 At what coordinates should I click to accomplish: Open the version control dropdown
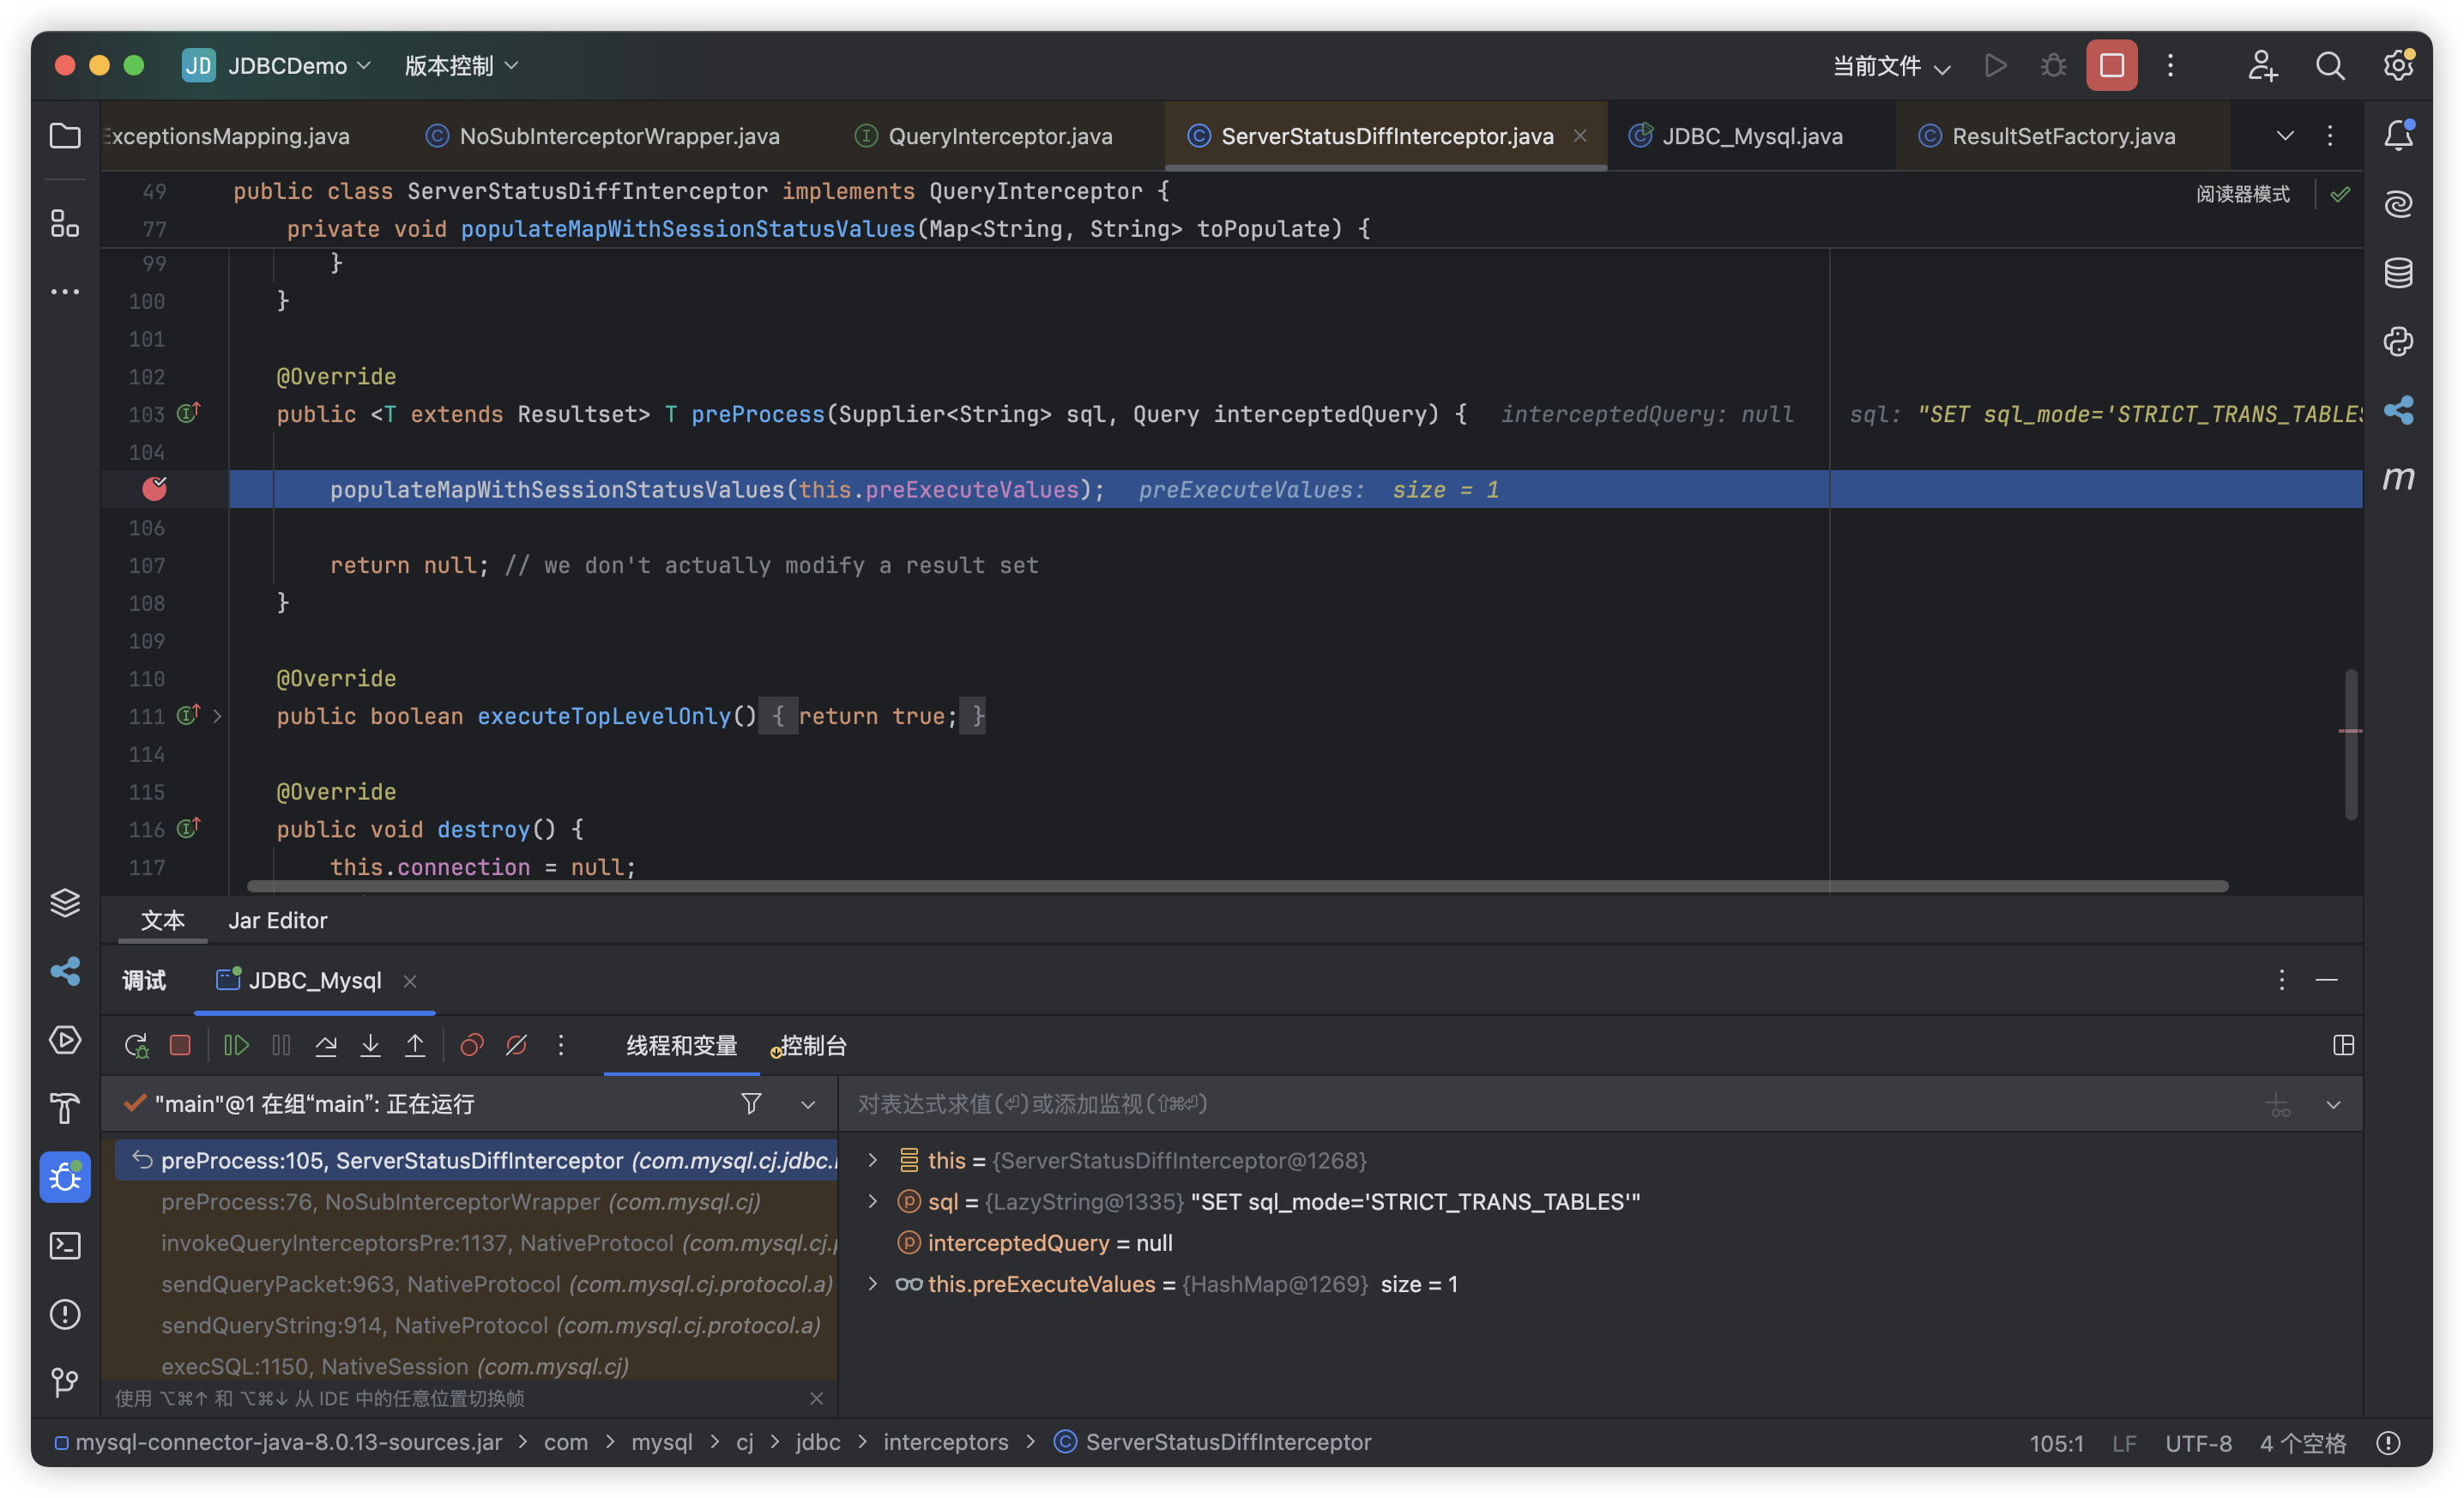(x=462, y=65)
